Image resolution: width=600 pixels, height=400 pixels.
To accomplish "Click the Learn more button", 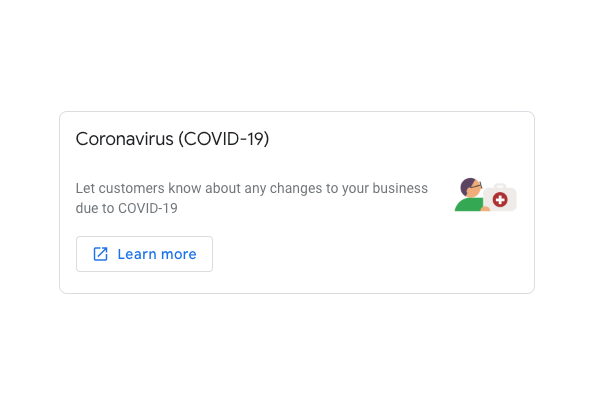I will (x=144, y=254).
